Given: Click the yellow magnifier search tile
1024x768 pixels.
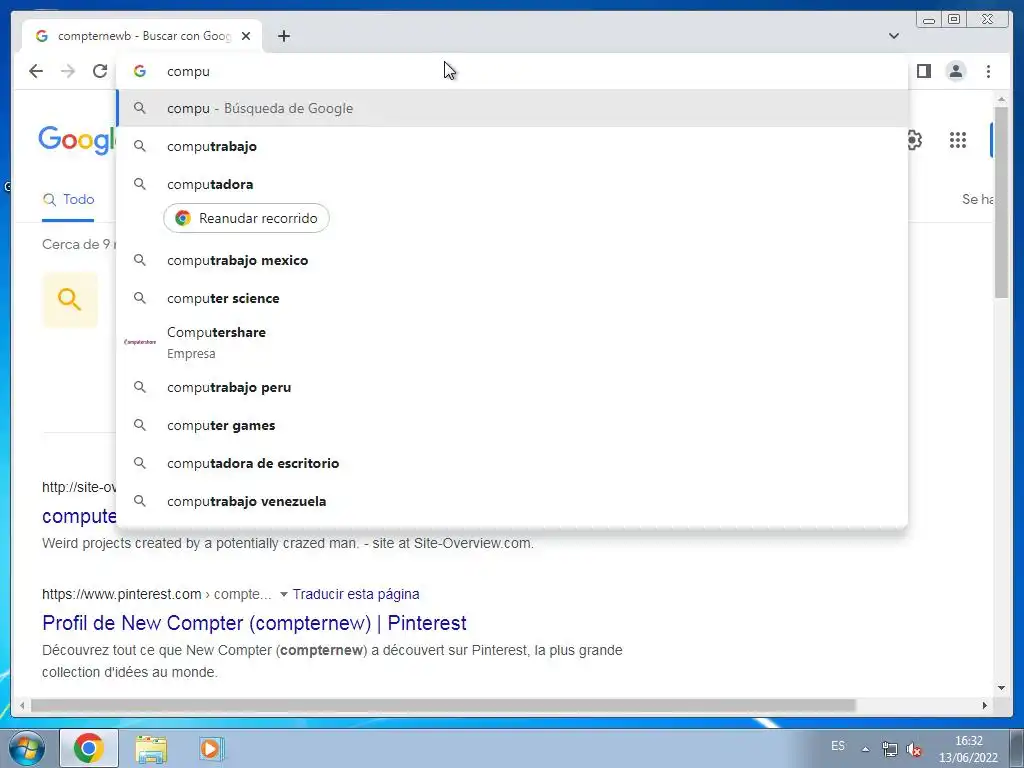Looking at the screenshot, I should [x=70, y=300].
